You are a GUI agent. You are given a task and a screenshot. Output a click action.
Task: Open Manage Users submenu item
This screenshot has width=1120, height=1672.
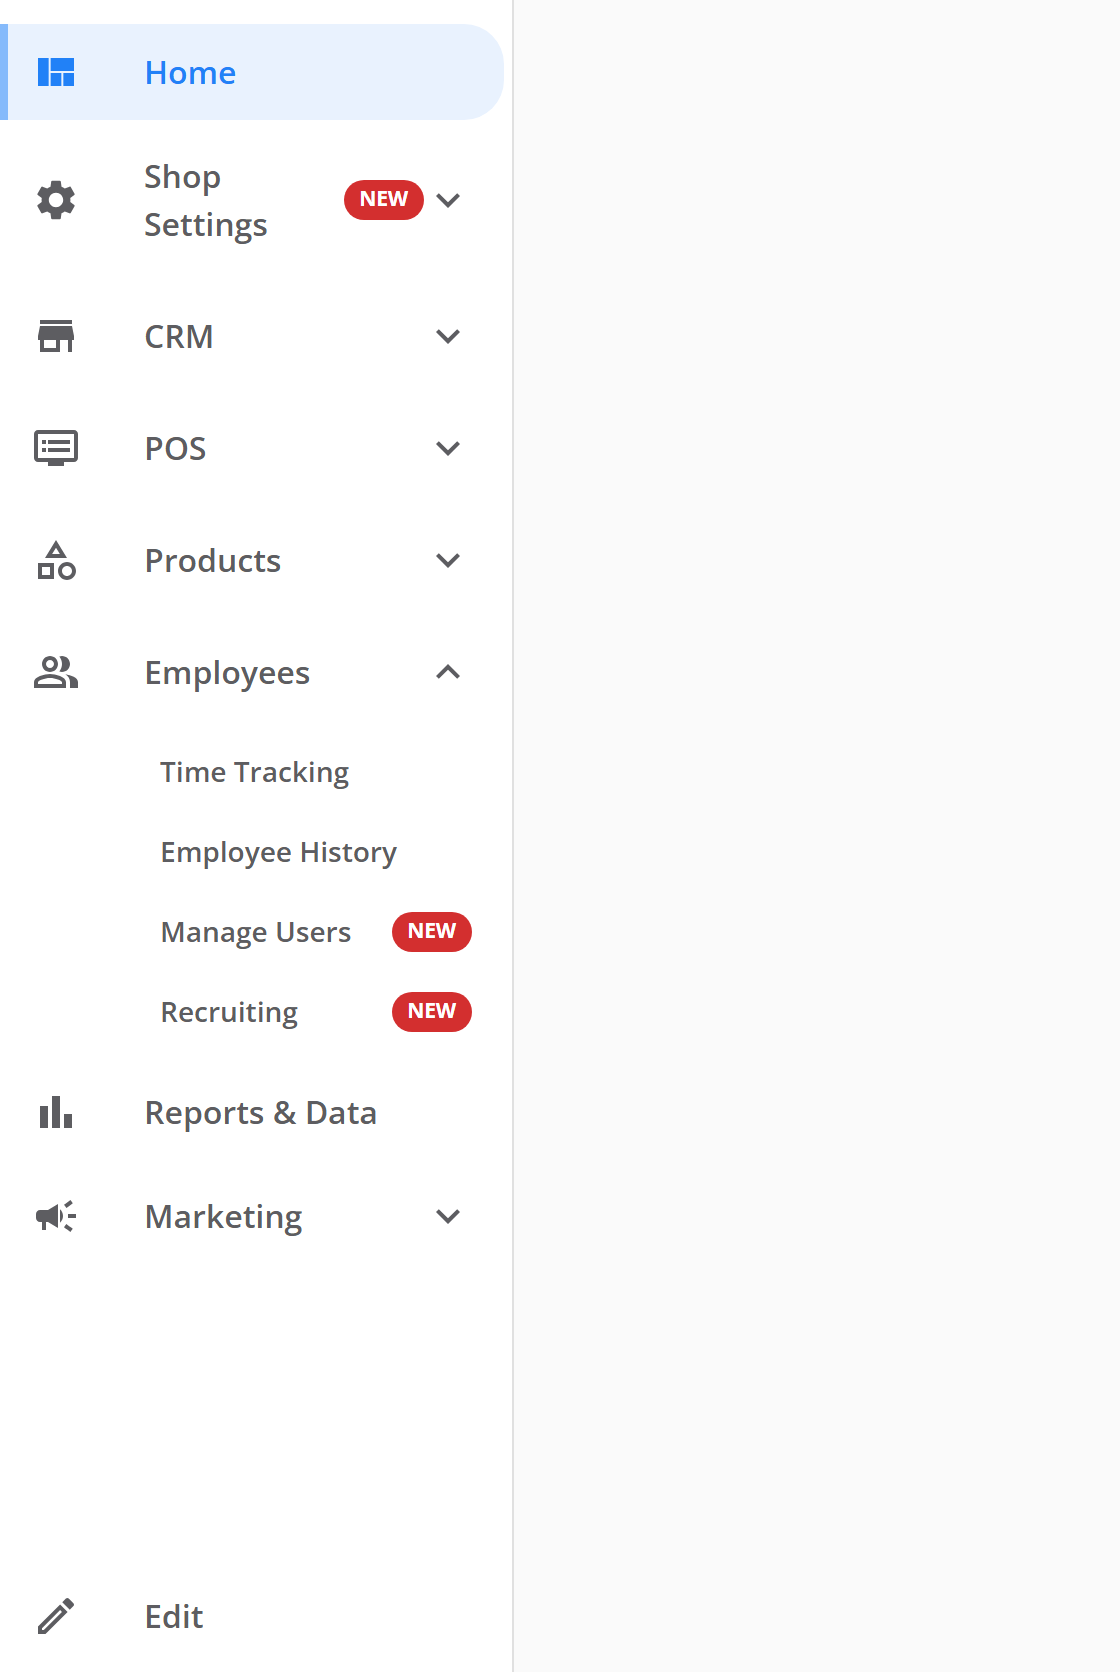256,933
